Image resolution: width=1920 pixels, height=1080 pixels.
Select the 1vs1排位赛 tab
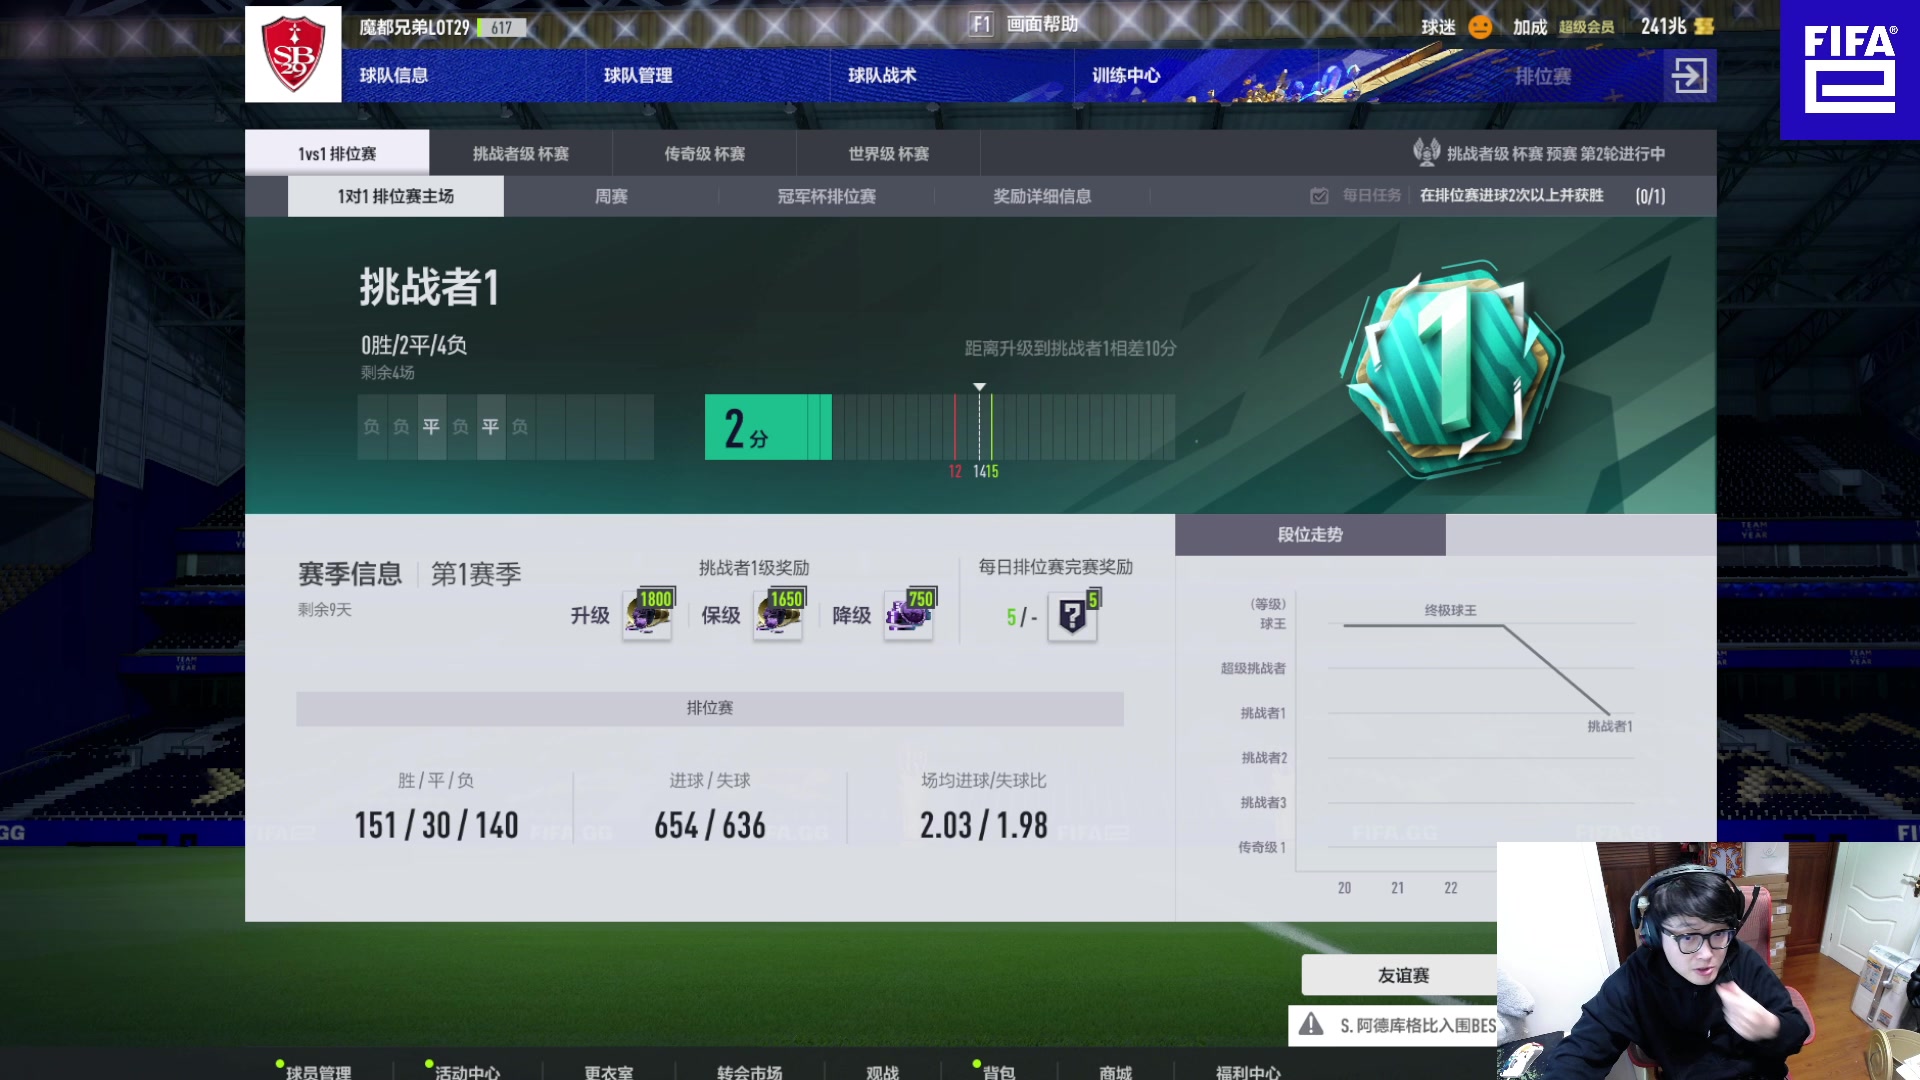click(337, 153)
